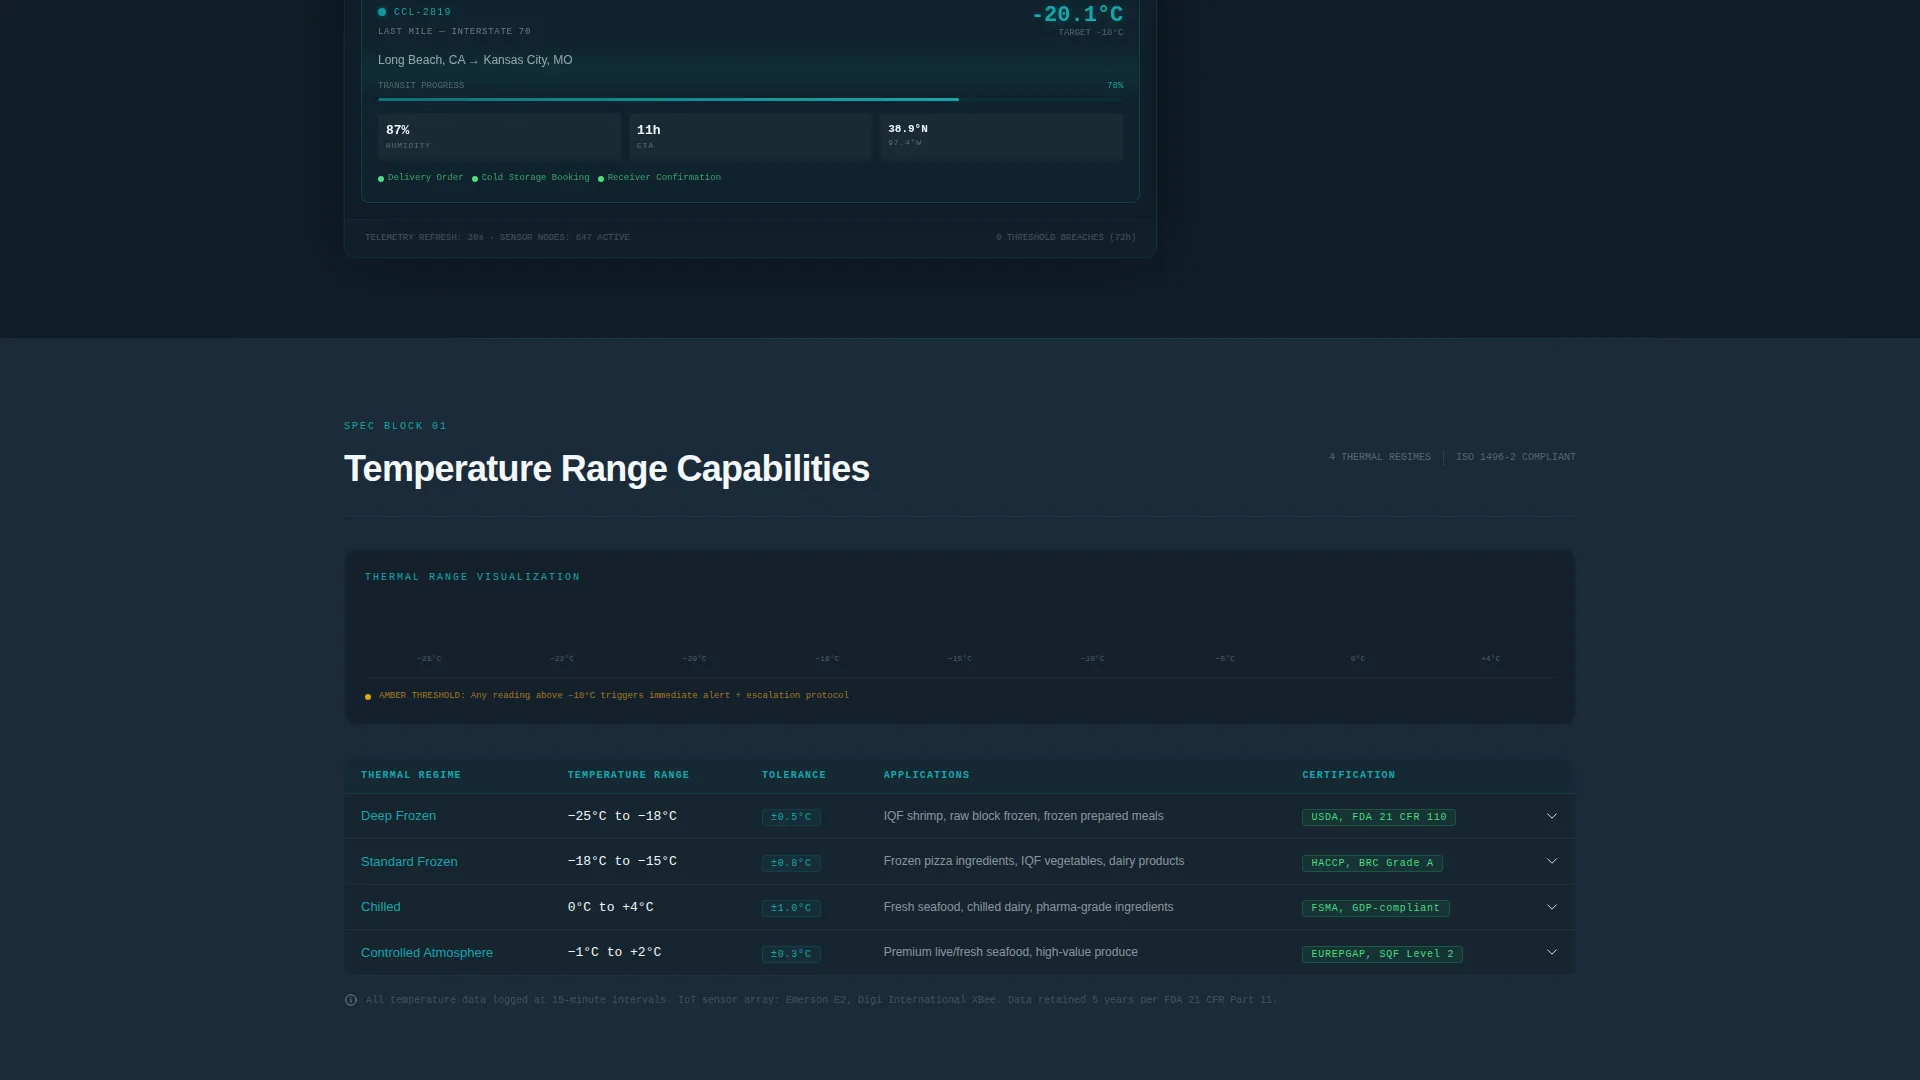Click the Premium live/fresh seafood applications cell
This screenshot has width=1920, height=1080.
1011,952
